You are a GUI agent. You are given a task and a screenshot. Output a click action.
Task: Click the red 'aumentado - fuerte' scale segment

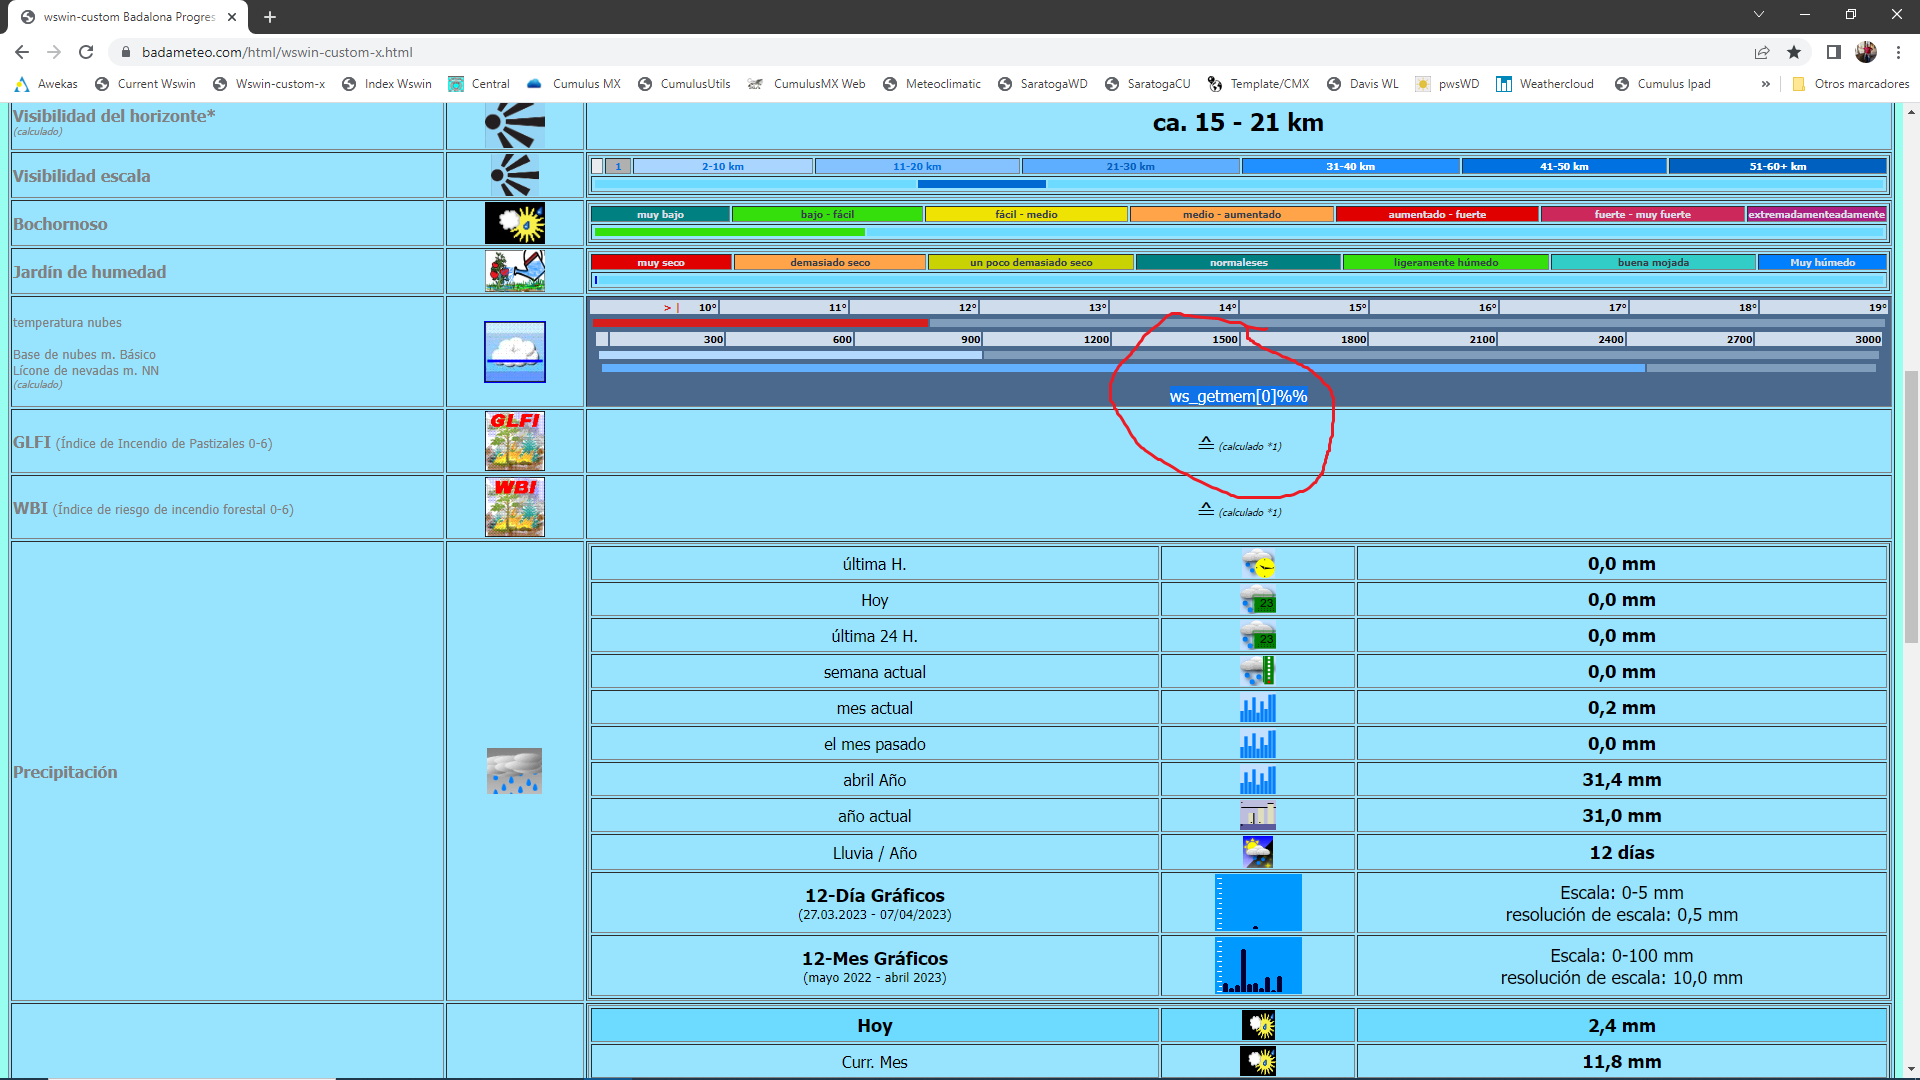1436,214
